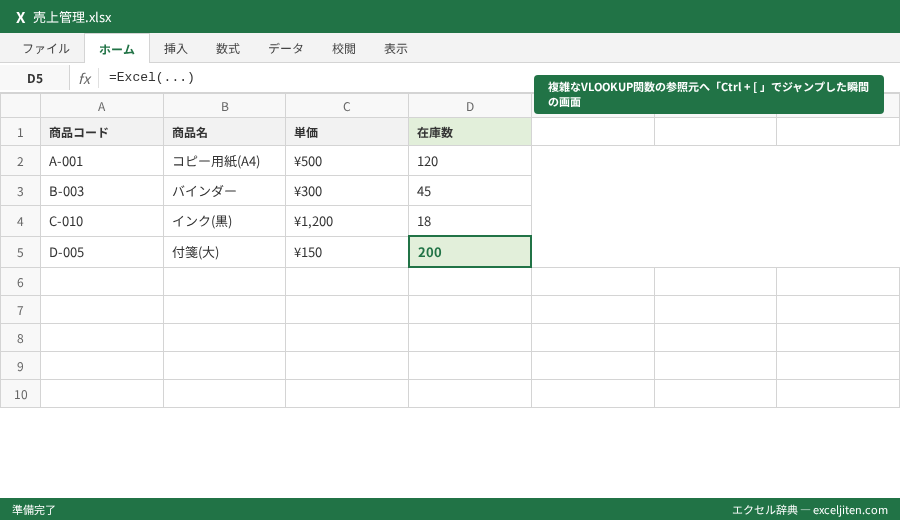Select the 商品コード header cell
The image size is (900, 520).
click(x=102, y=132)
